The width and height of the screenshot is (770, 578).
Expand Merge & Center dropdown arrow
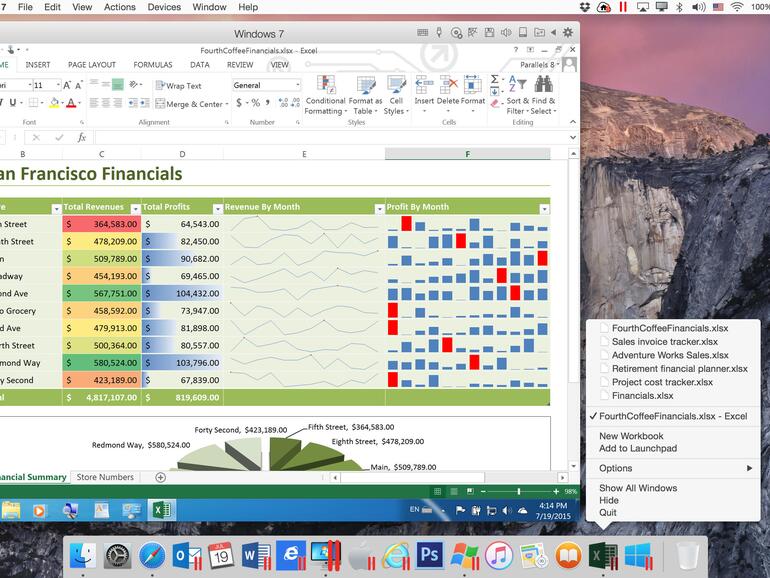click(227, 104)
